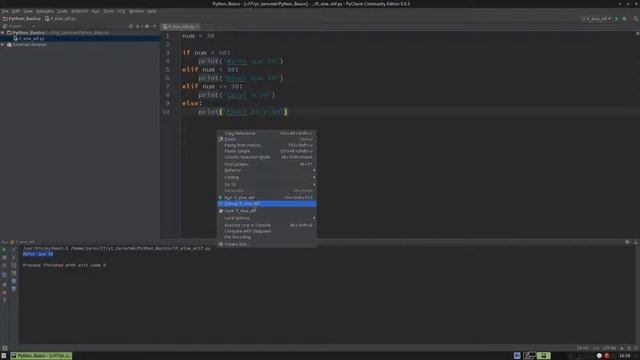Click Copy Reference in the context menu
The width and height of the screenshot is (640, 360).
267,133
